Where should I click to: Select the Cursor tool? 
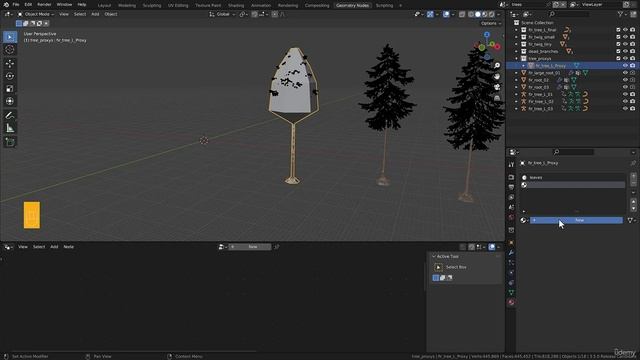(x=10, y=49)
